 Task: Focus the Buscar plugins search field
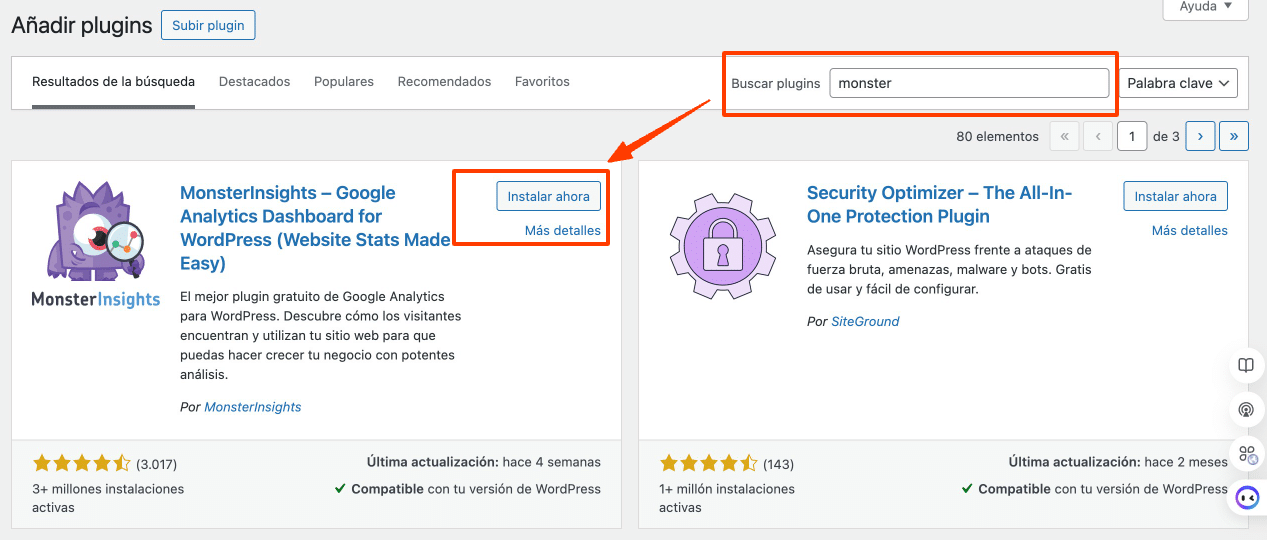point(968,83)
